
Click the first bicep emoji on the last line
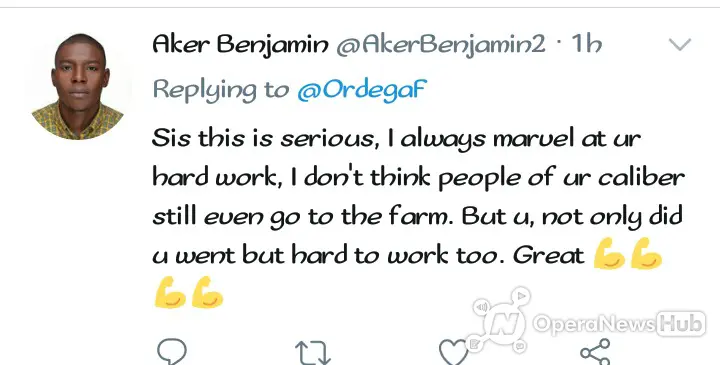[x=170, y=292]
